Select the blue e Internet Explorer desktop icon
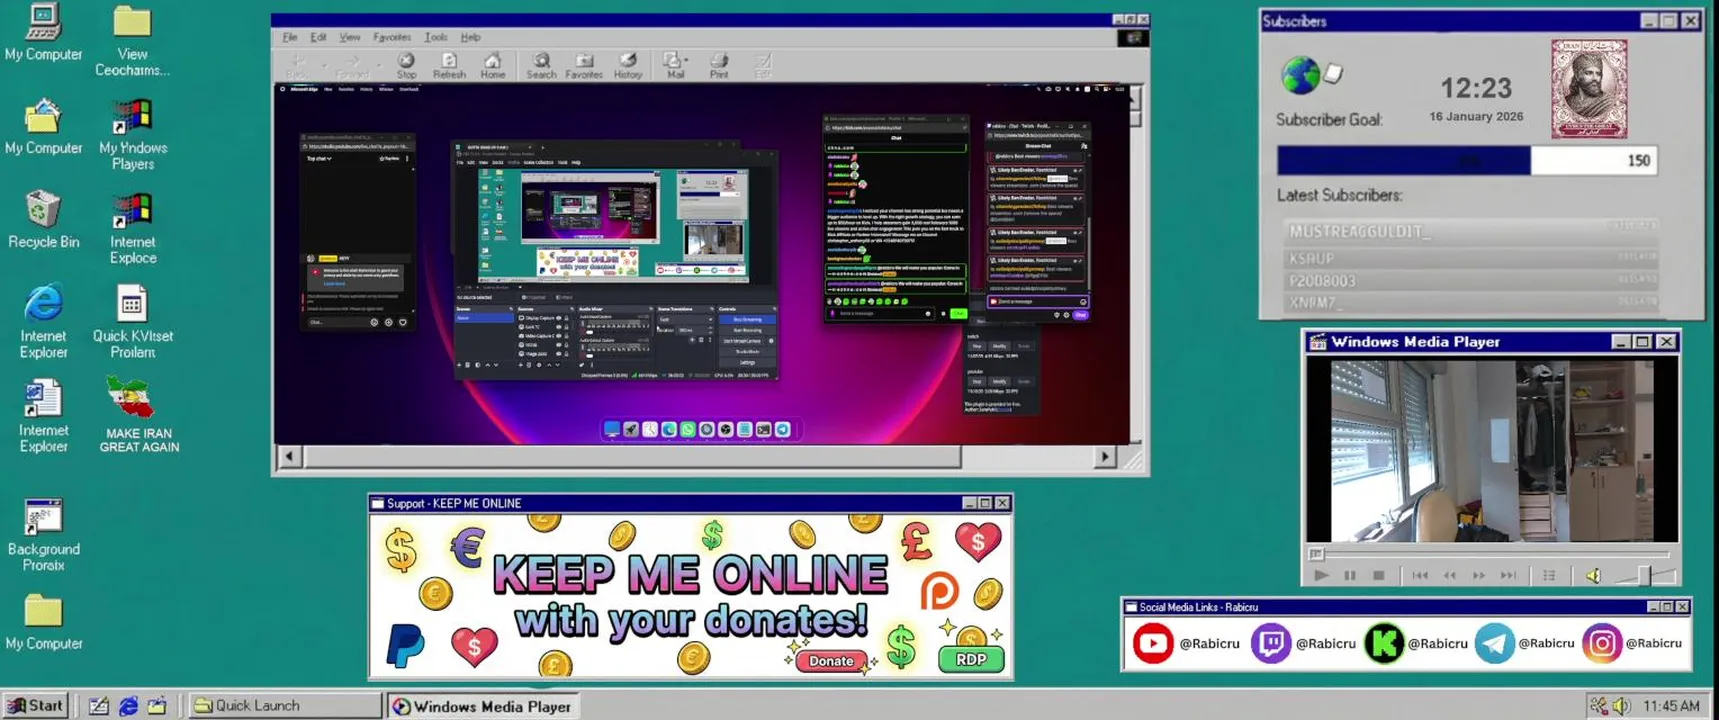This screenshot has height=720, width=1719. tap(43, 321)
